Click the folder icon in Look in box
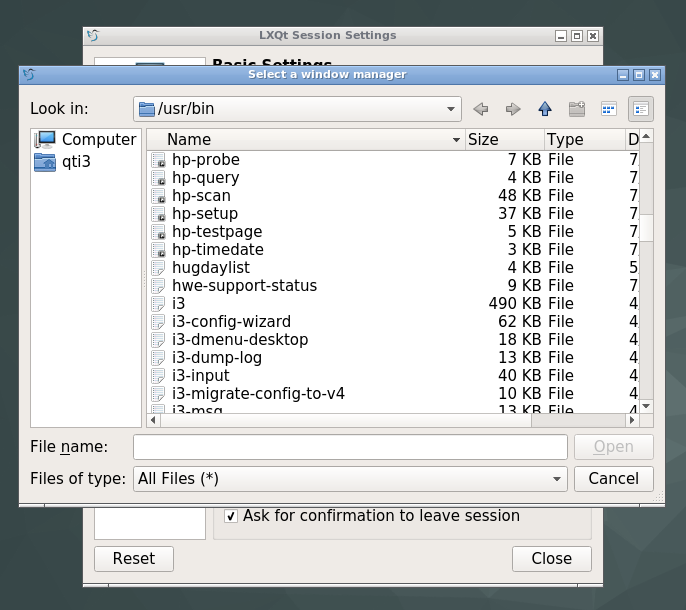Image resolution: width=686 pixels, height=610 pixels. pos(147,109)
